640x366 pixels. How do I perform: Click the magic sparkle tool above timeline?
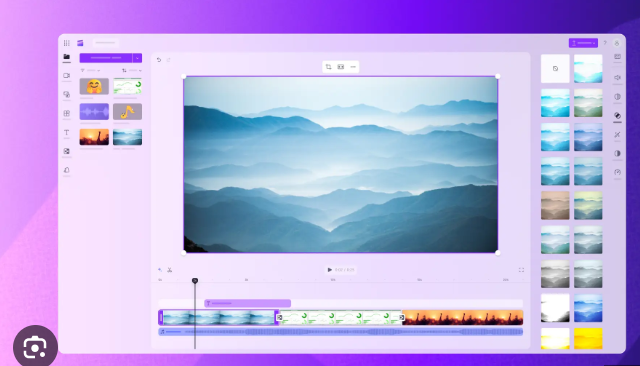(160, 270)
